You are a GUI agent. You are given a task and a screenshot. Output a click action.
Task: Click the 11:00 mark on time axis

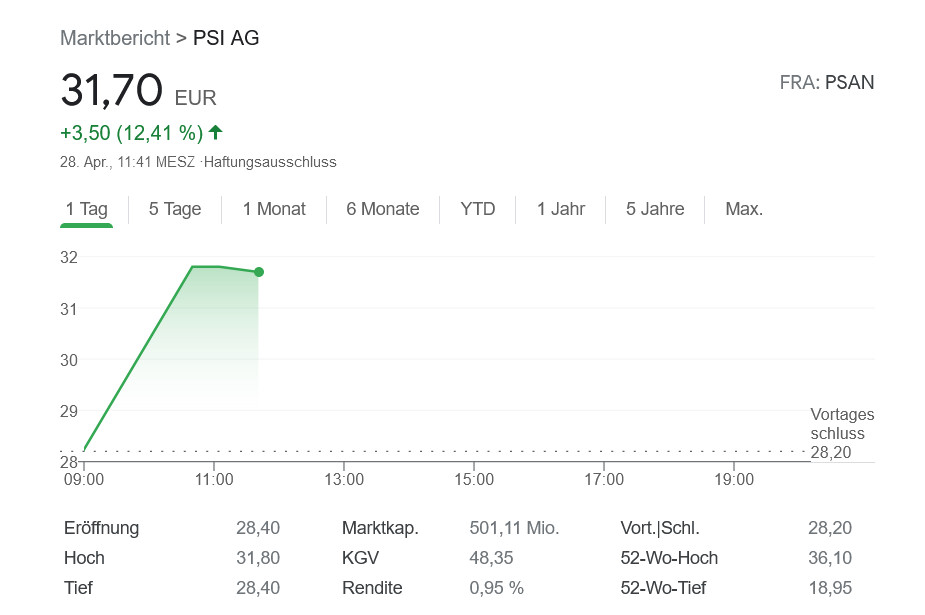214,480
